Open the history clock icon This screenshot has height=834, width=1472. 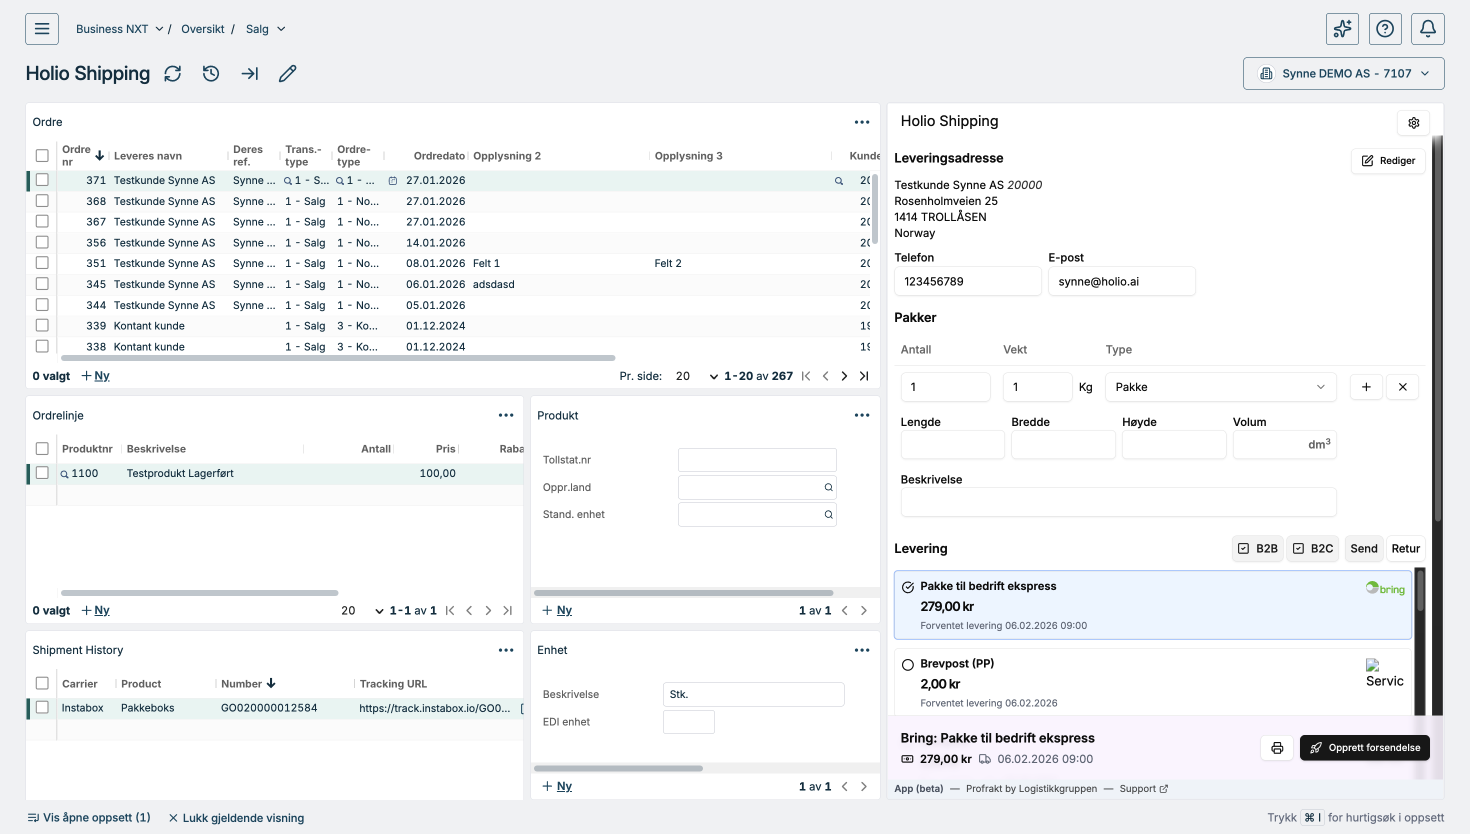point(211,74)
